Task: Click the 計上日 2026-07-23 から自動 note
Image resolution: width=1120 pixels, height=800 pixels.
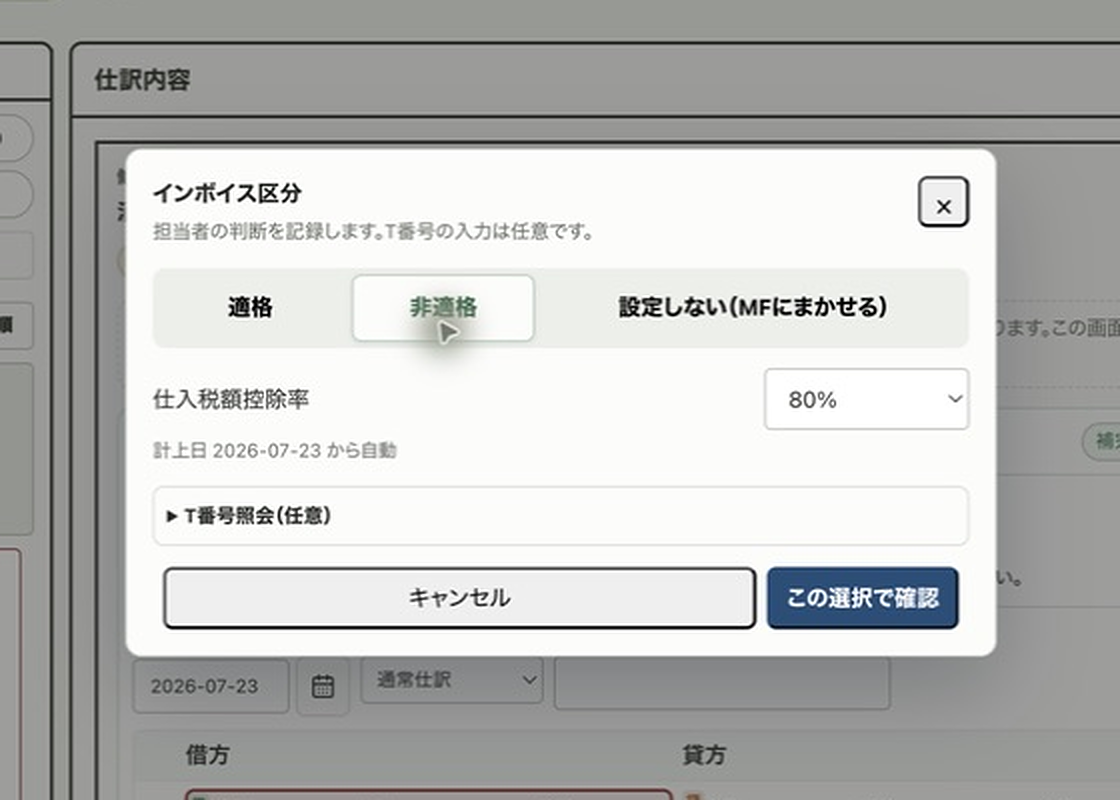Action: 275,451
